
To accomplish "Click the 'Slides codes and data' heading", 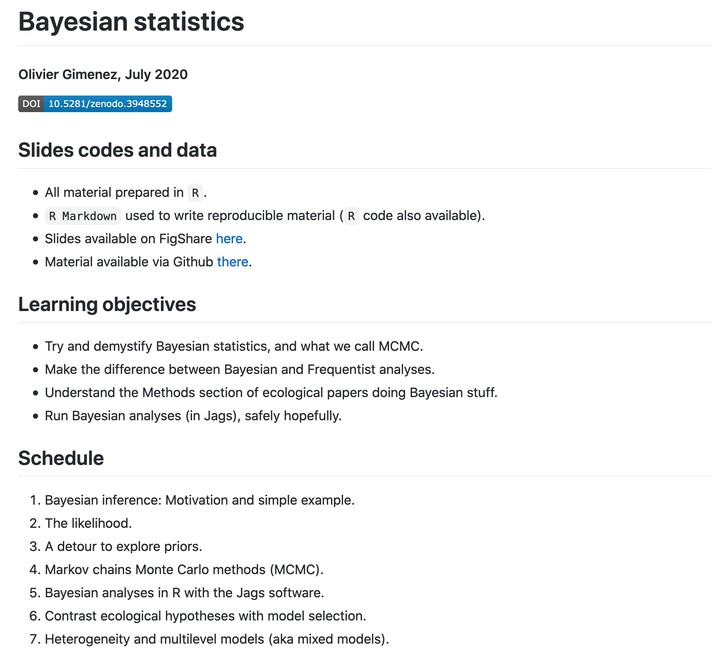I will point(118,150).
